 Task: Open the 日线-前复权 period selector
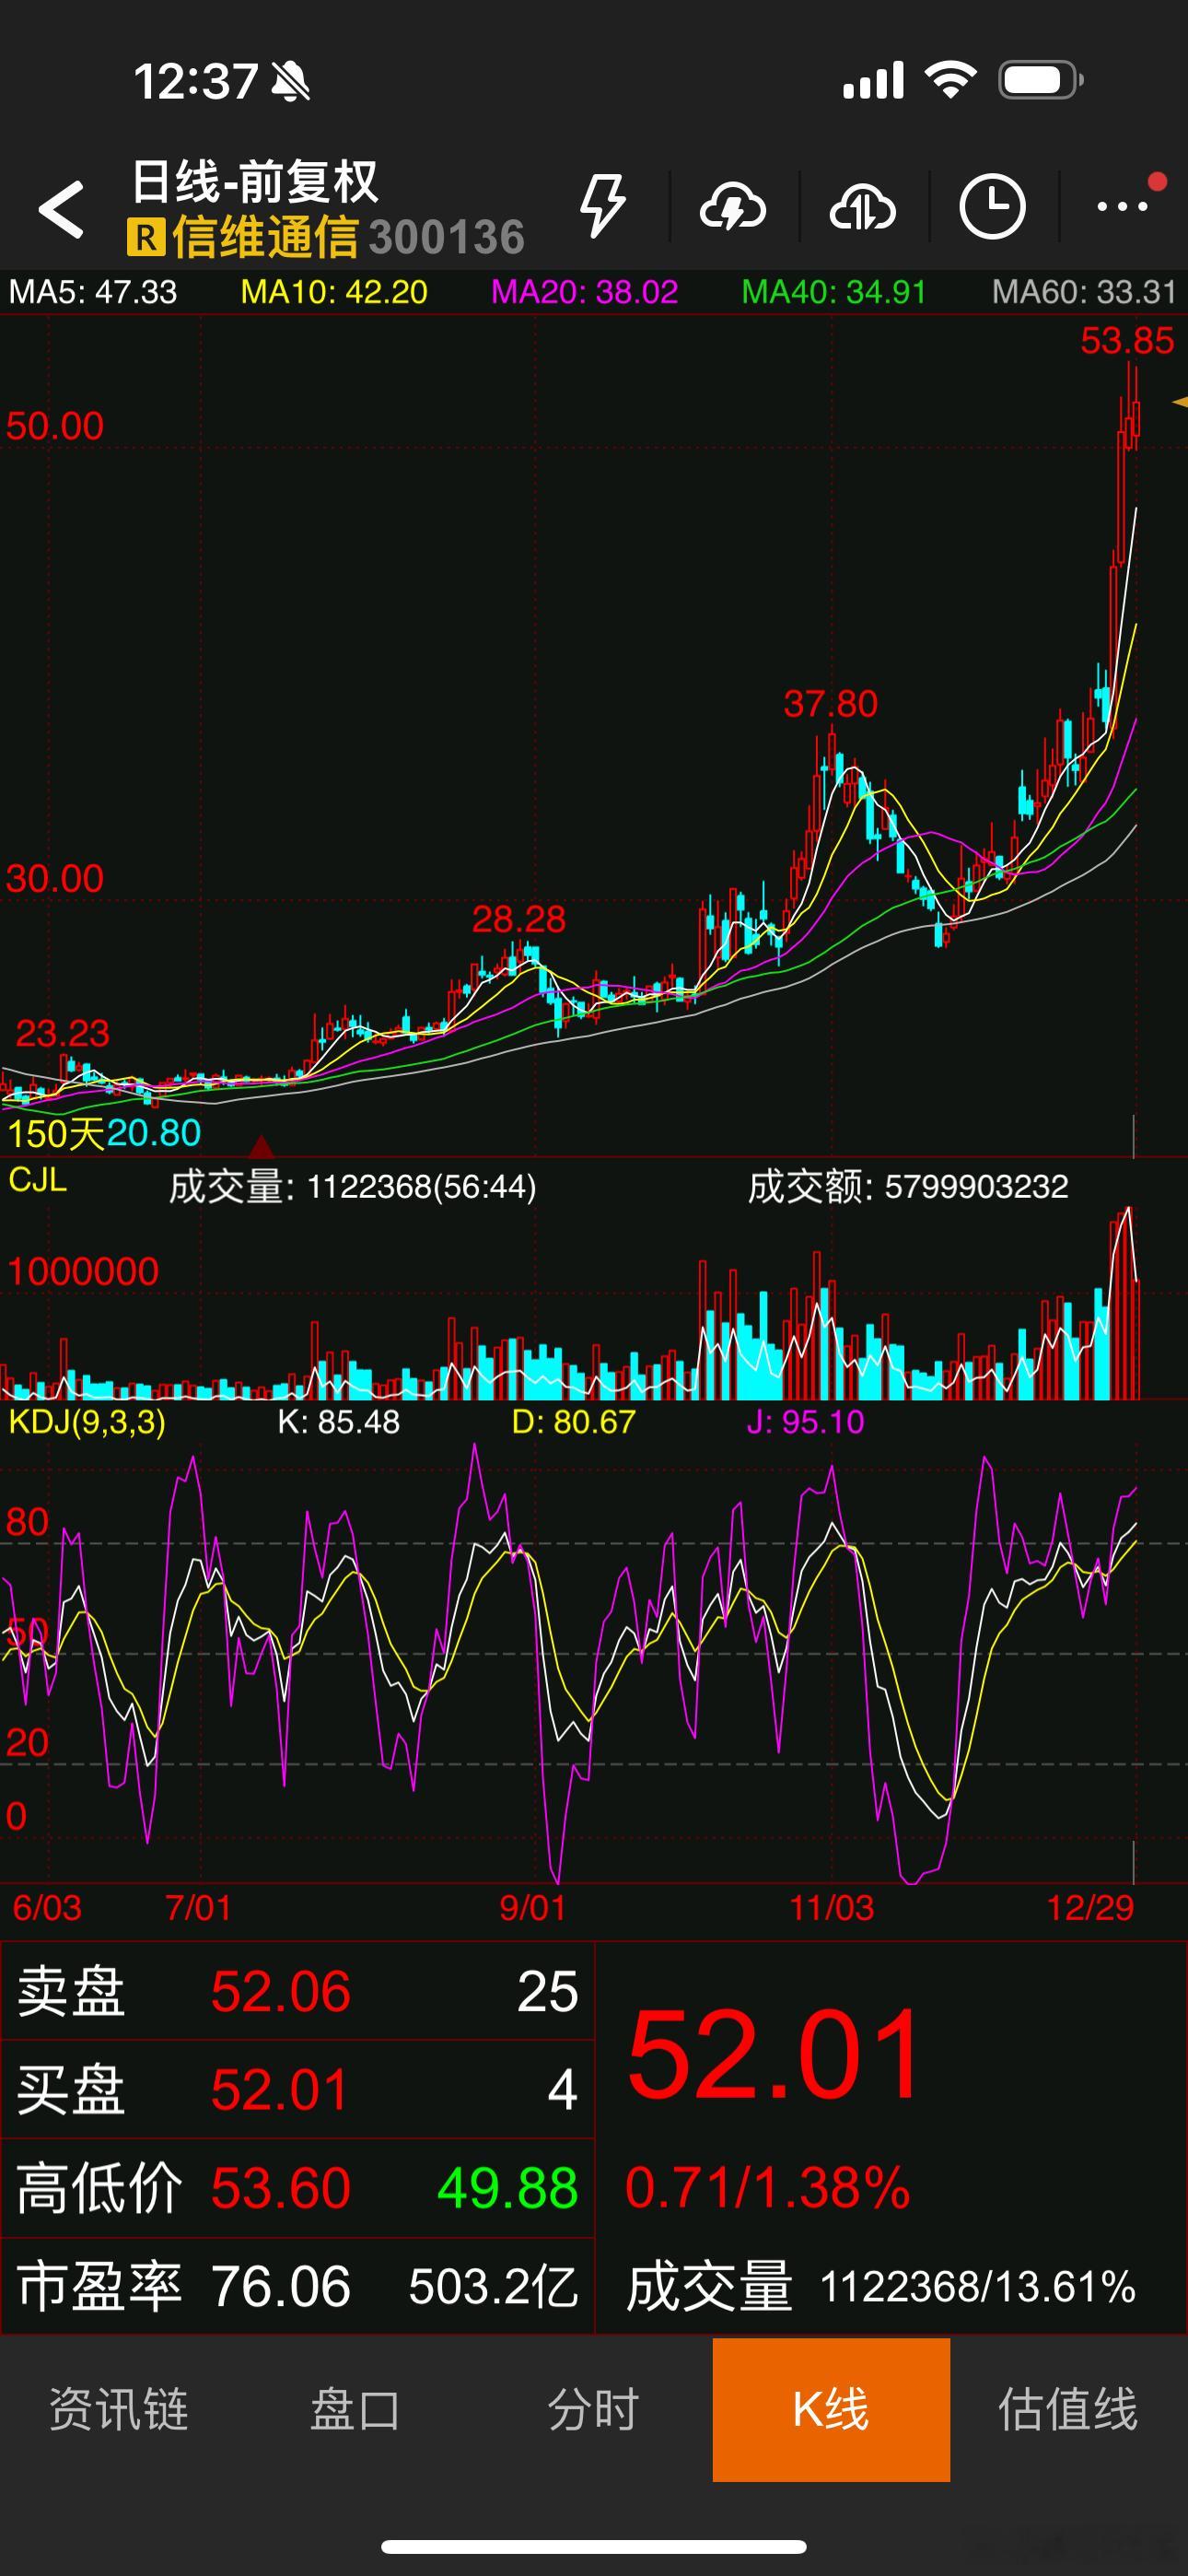pos(255,183)
